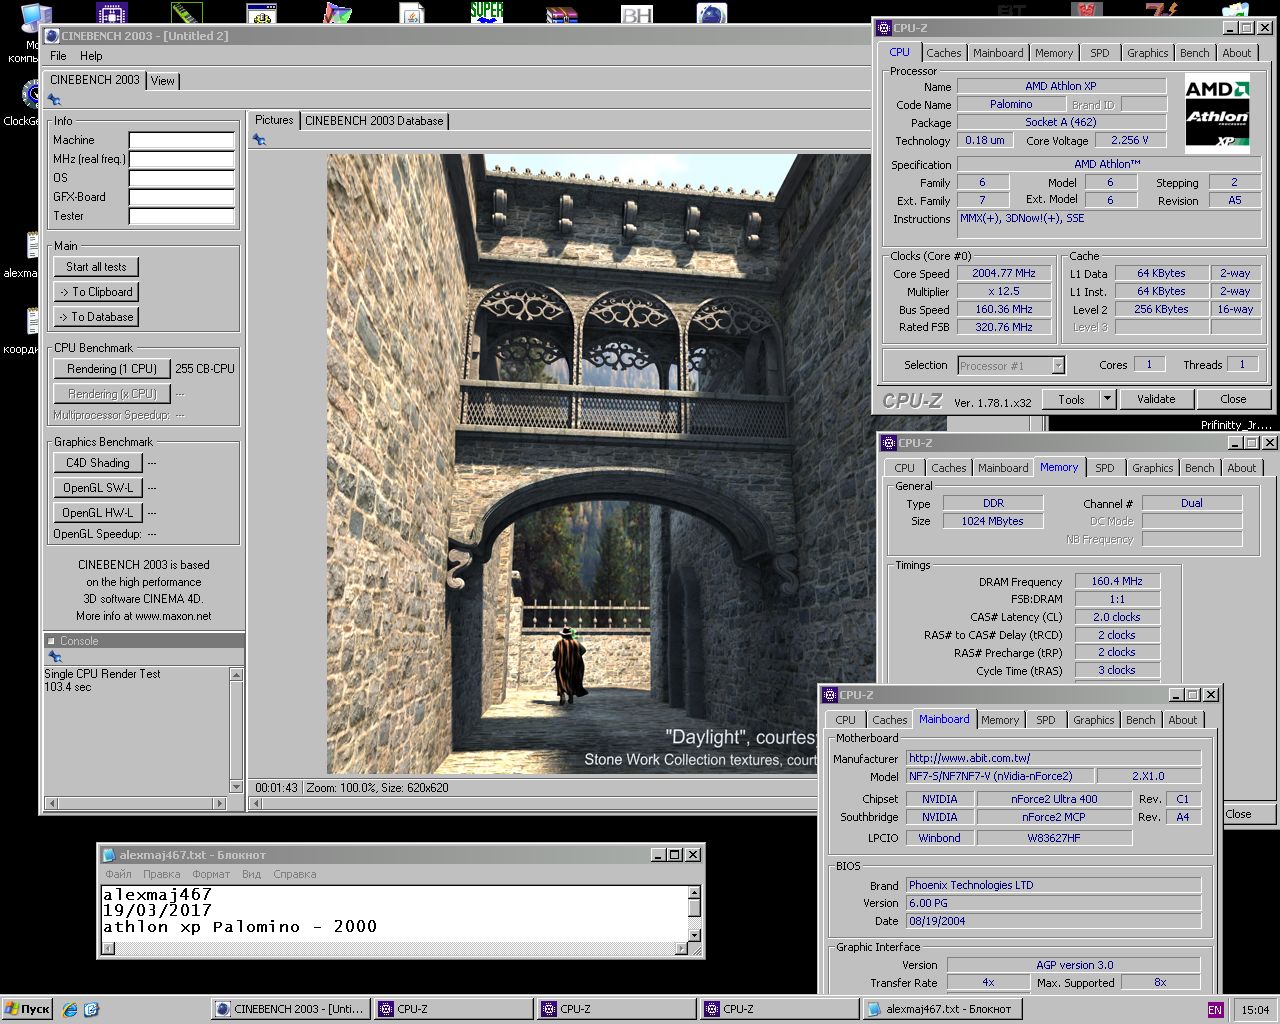Open the Graphics tab in the CPU-Z motherboard window
1280x1024 pixels.
pos(1093,720)
